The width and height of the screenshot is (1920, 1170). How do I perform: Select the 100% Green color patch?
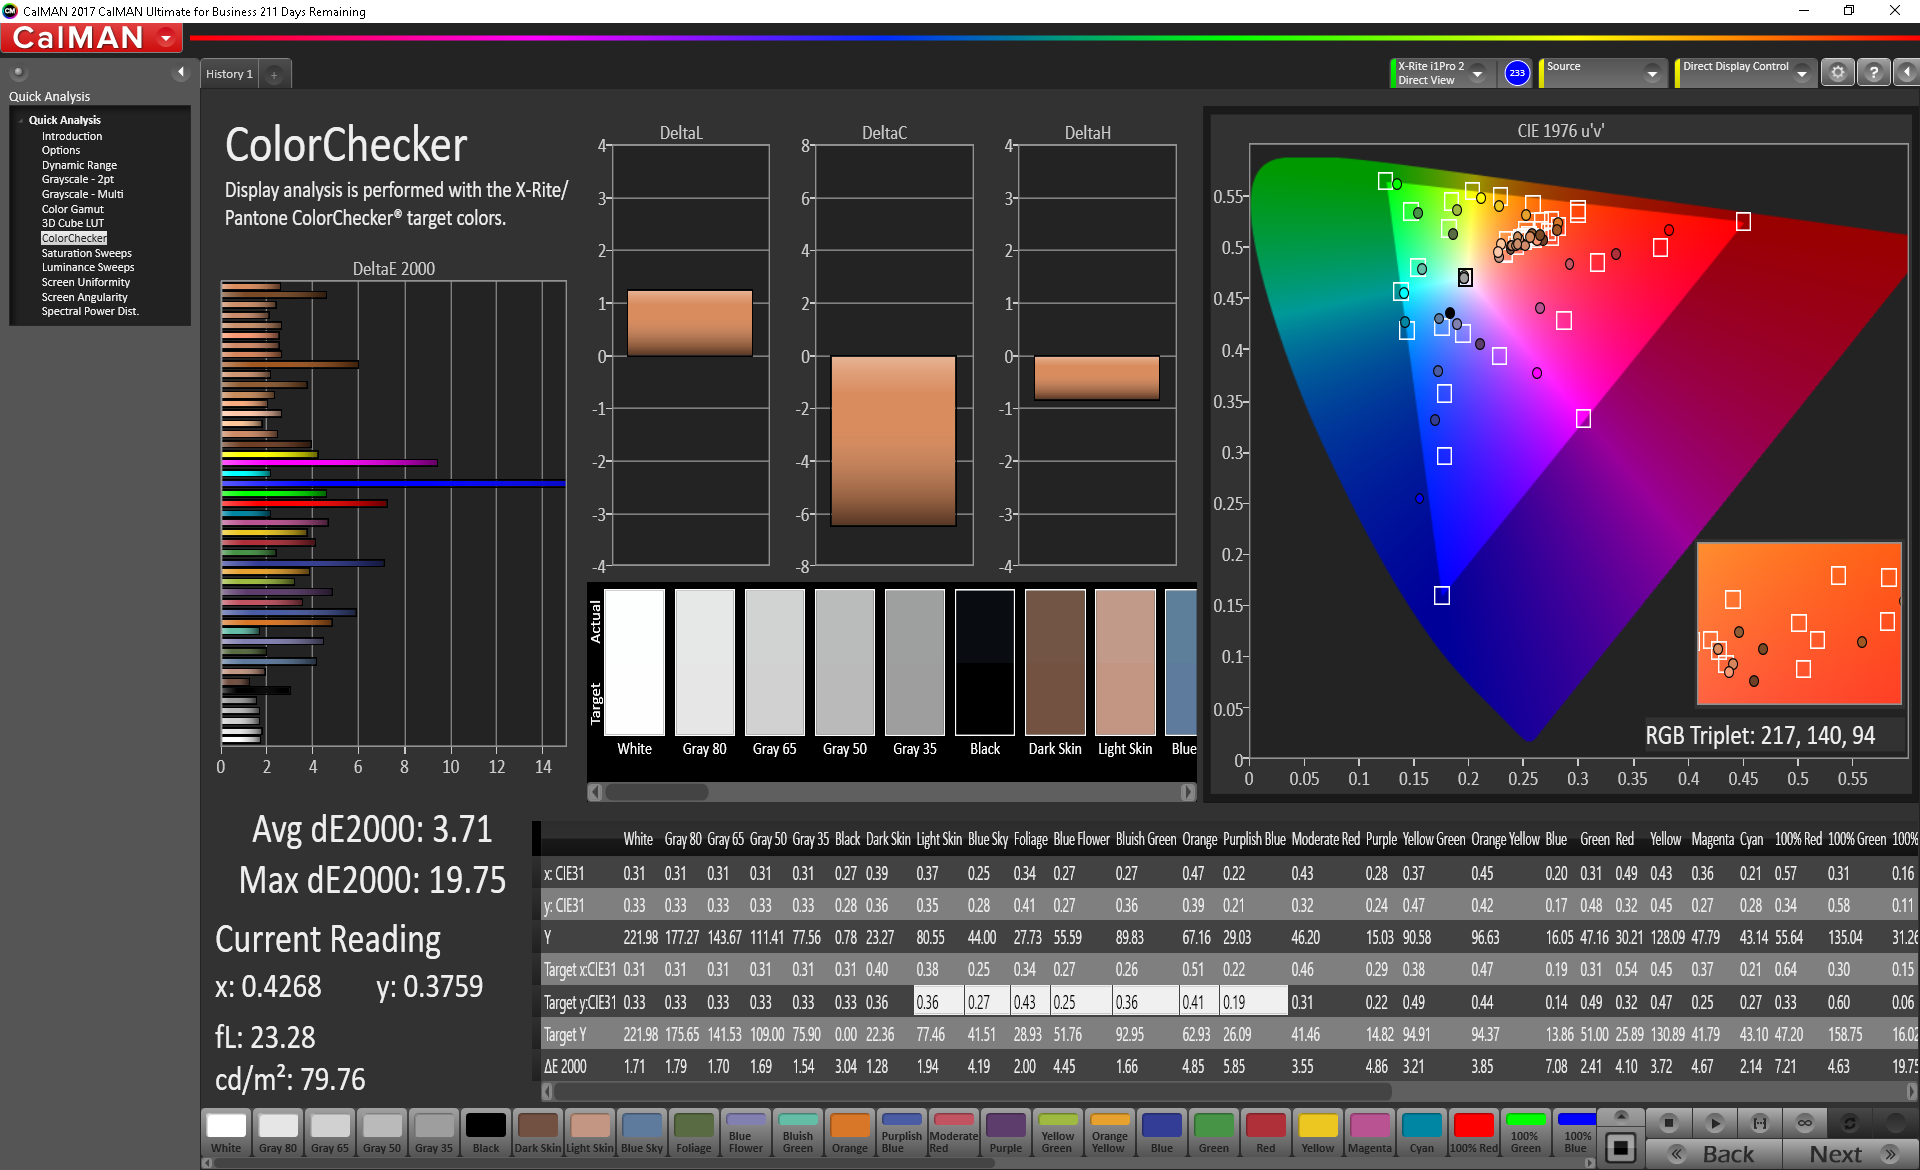click(x=1526, y=1133)
